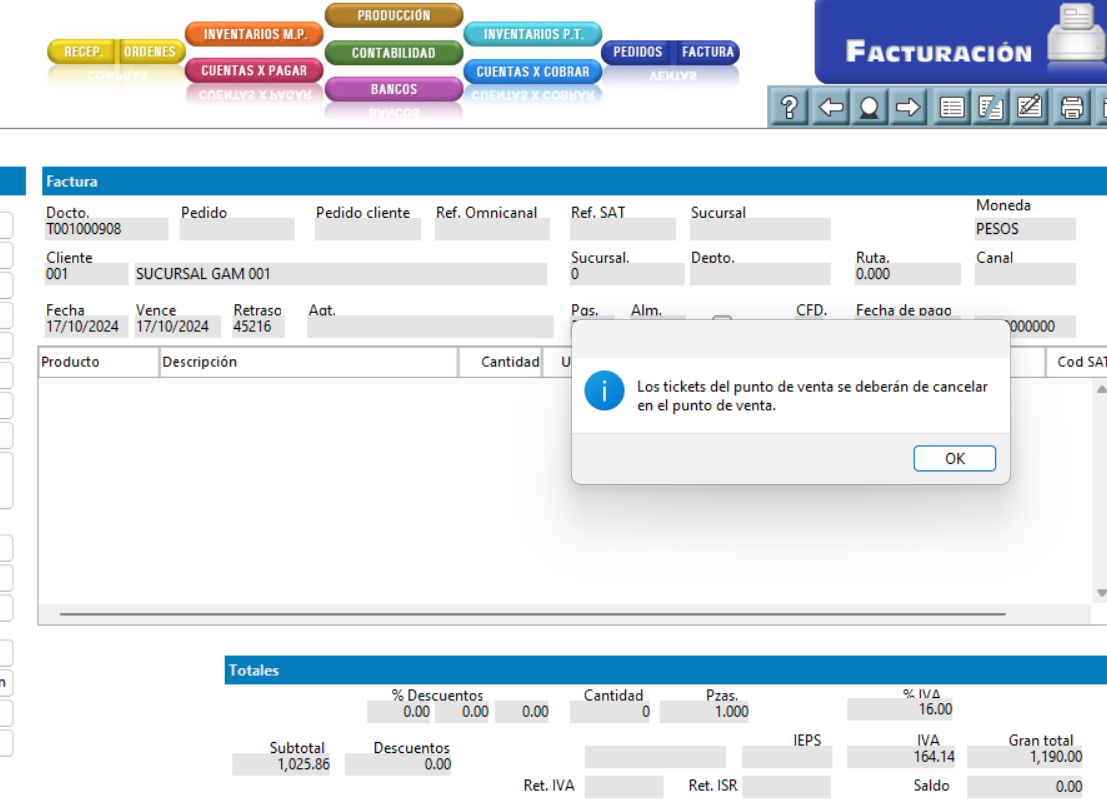Click the edit pencil toolbar icon
Image resolution: width=1107 pixels, height=799 pixels.
click(x=1029, y=107)
